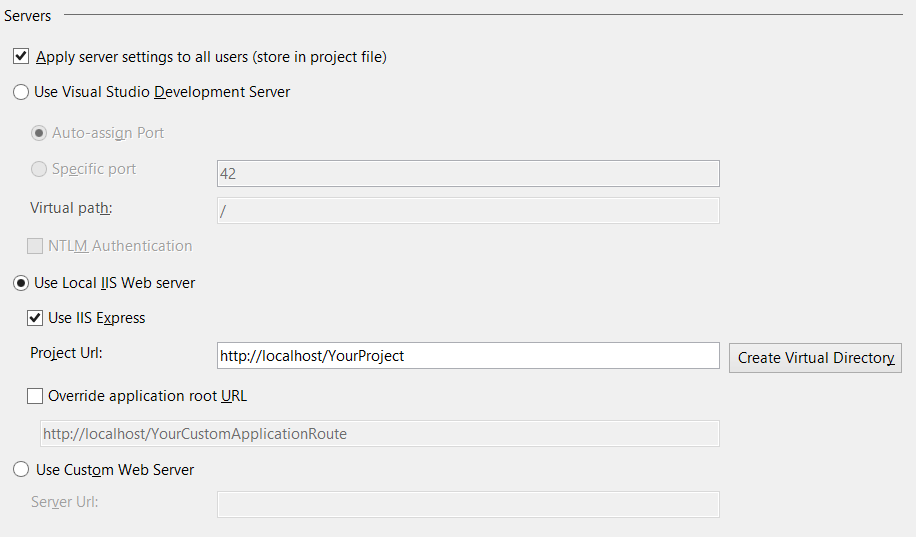The height and width of the screenshot is (537, 916).
Task: Click the Virtual path label
Action: point(71,208)
